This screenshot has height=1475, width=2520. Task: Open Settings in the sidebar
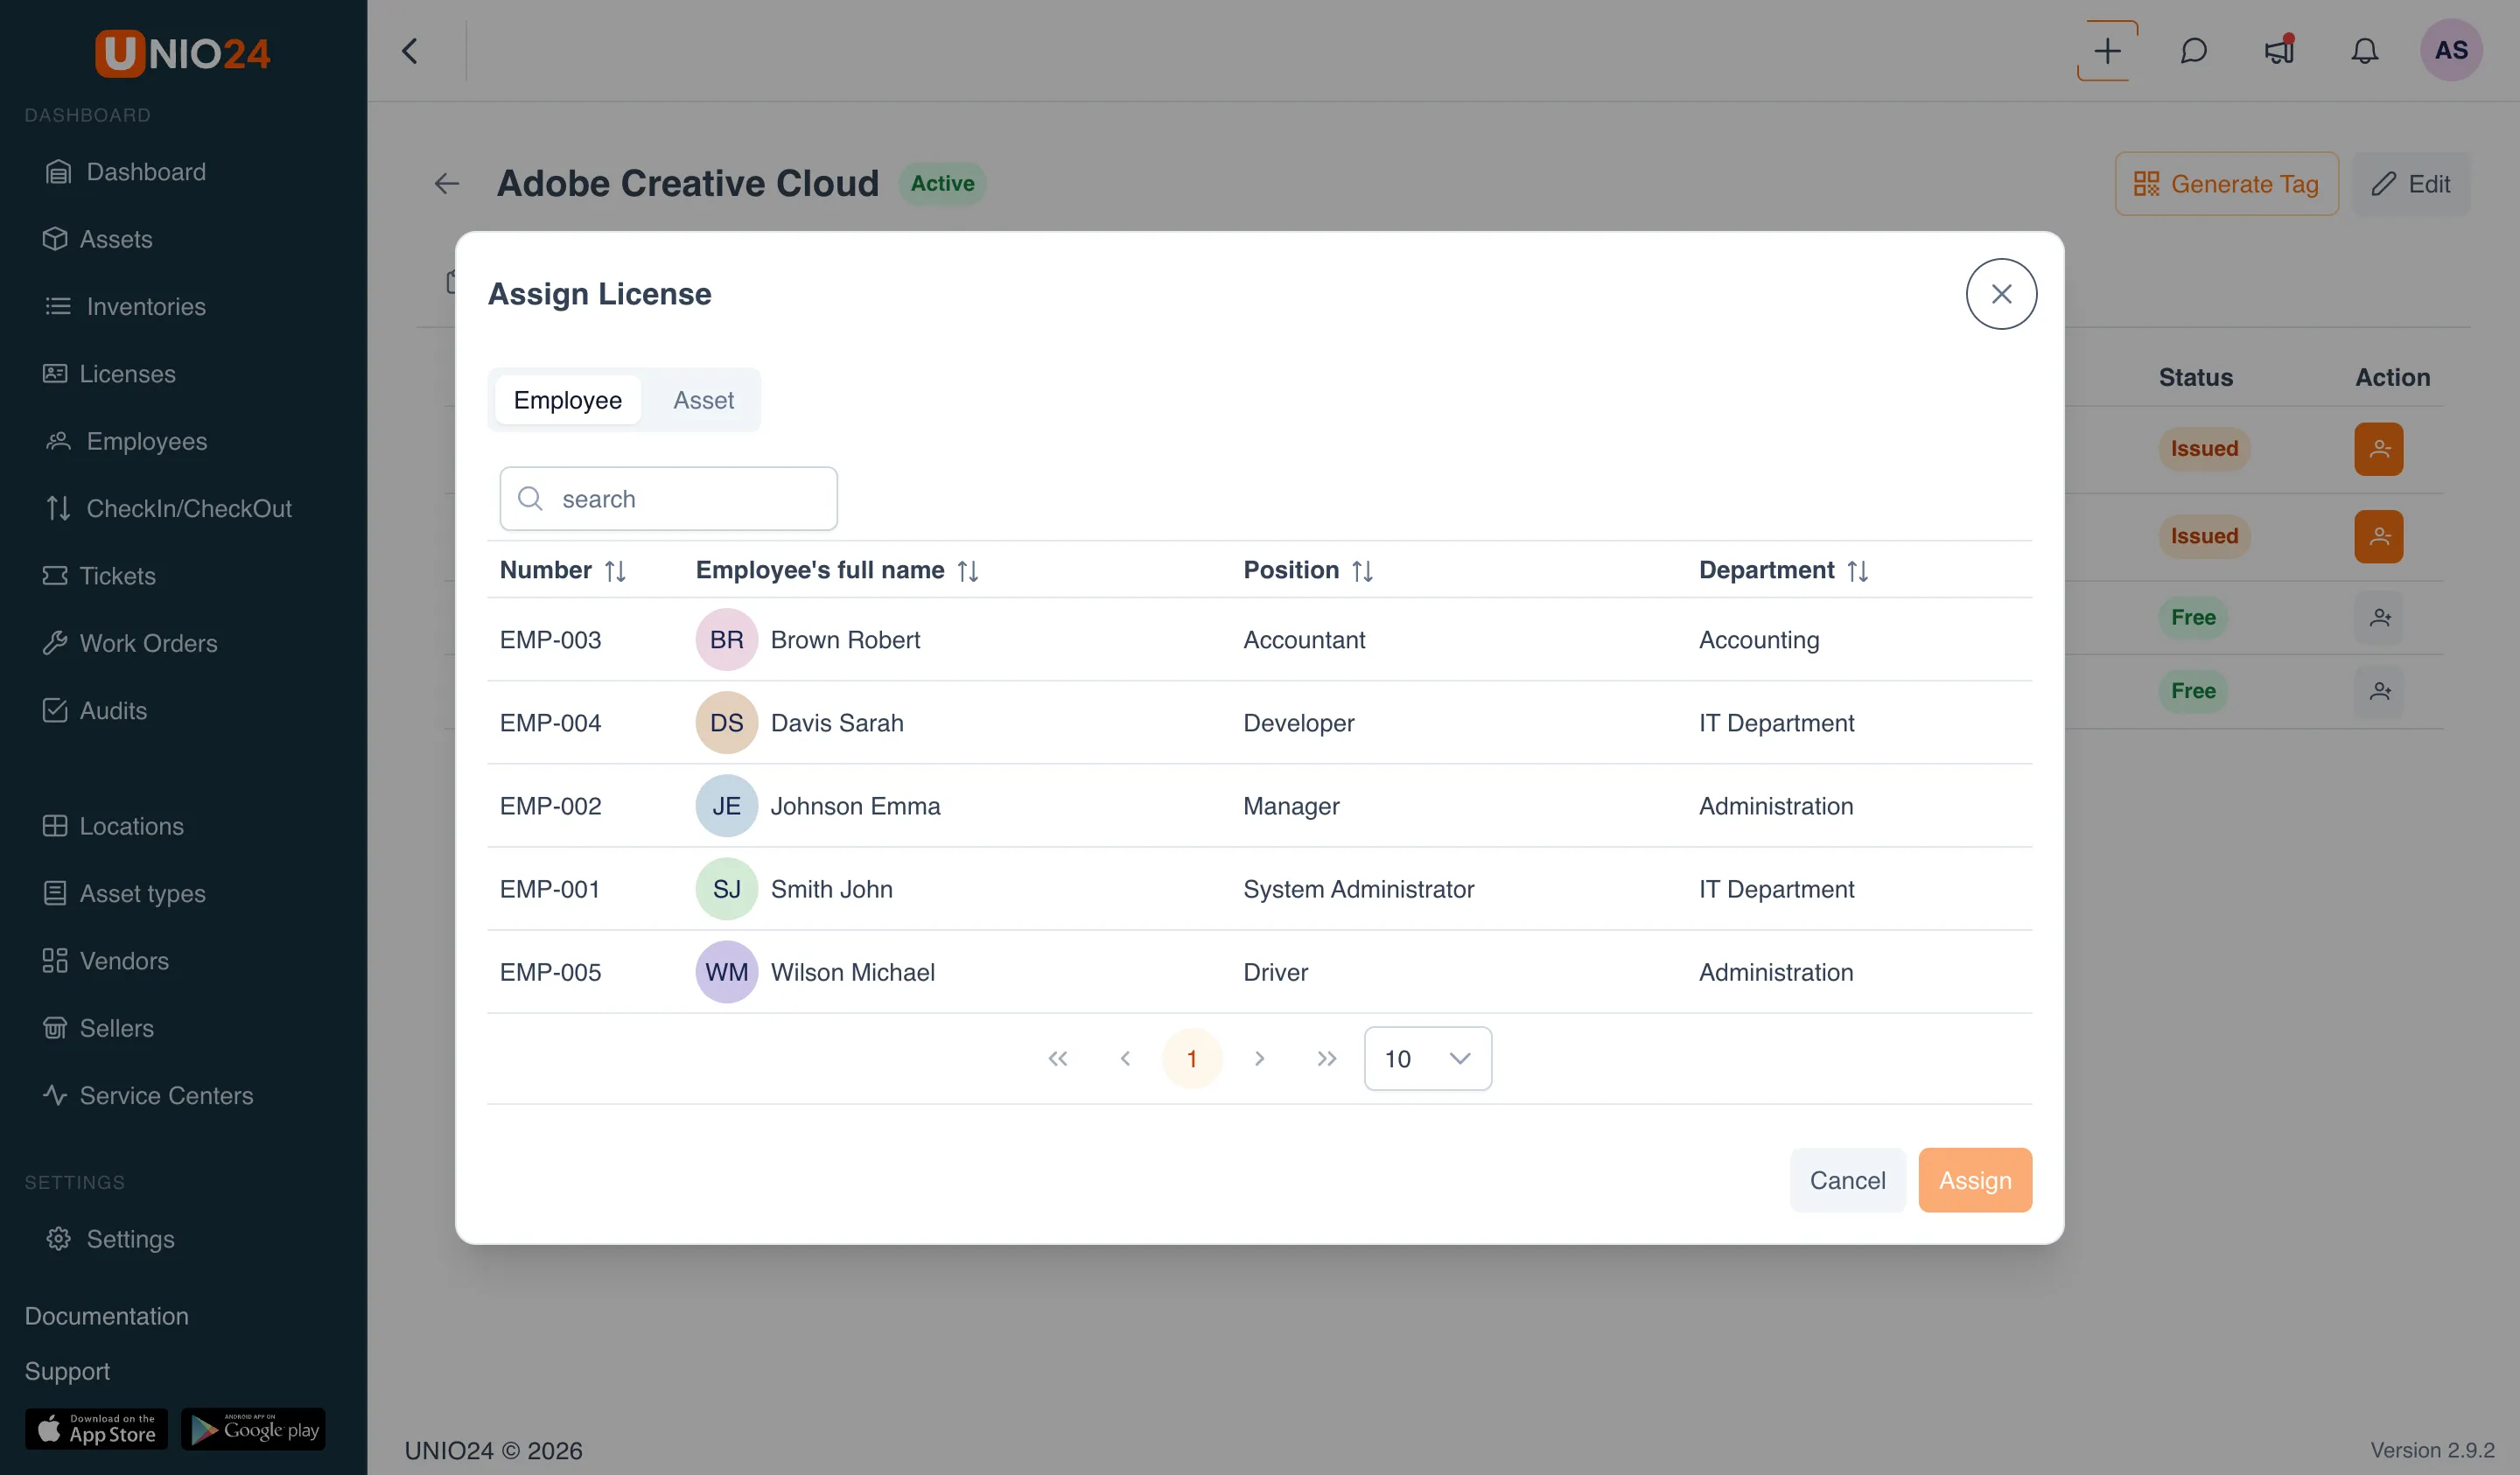(x=110, y=1239)
